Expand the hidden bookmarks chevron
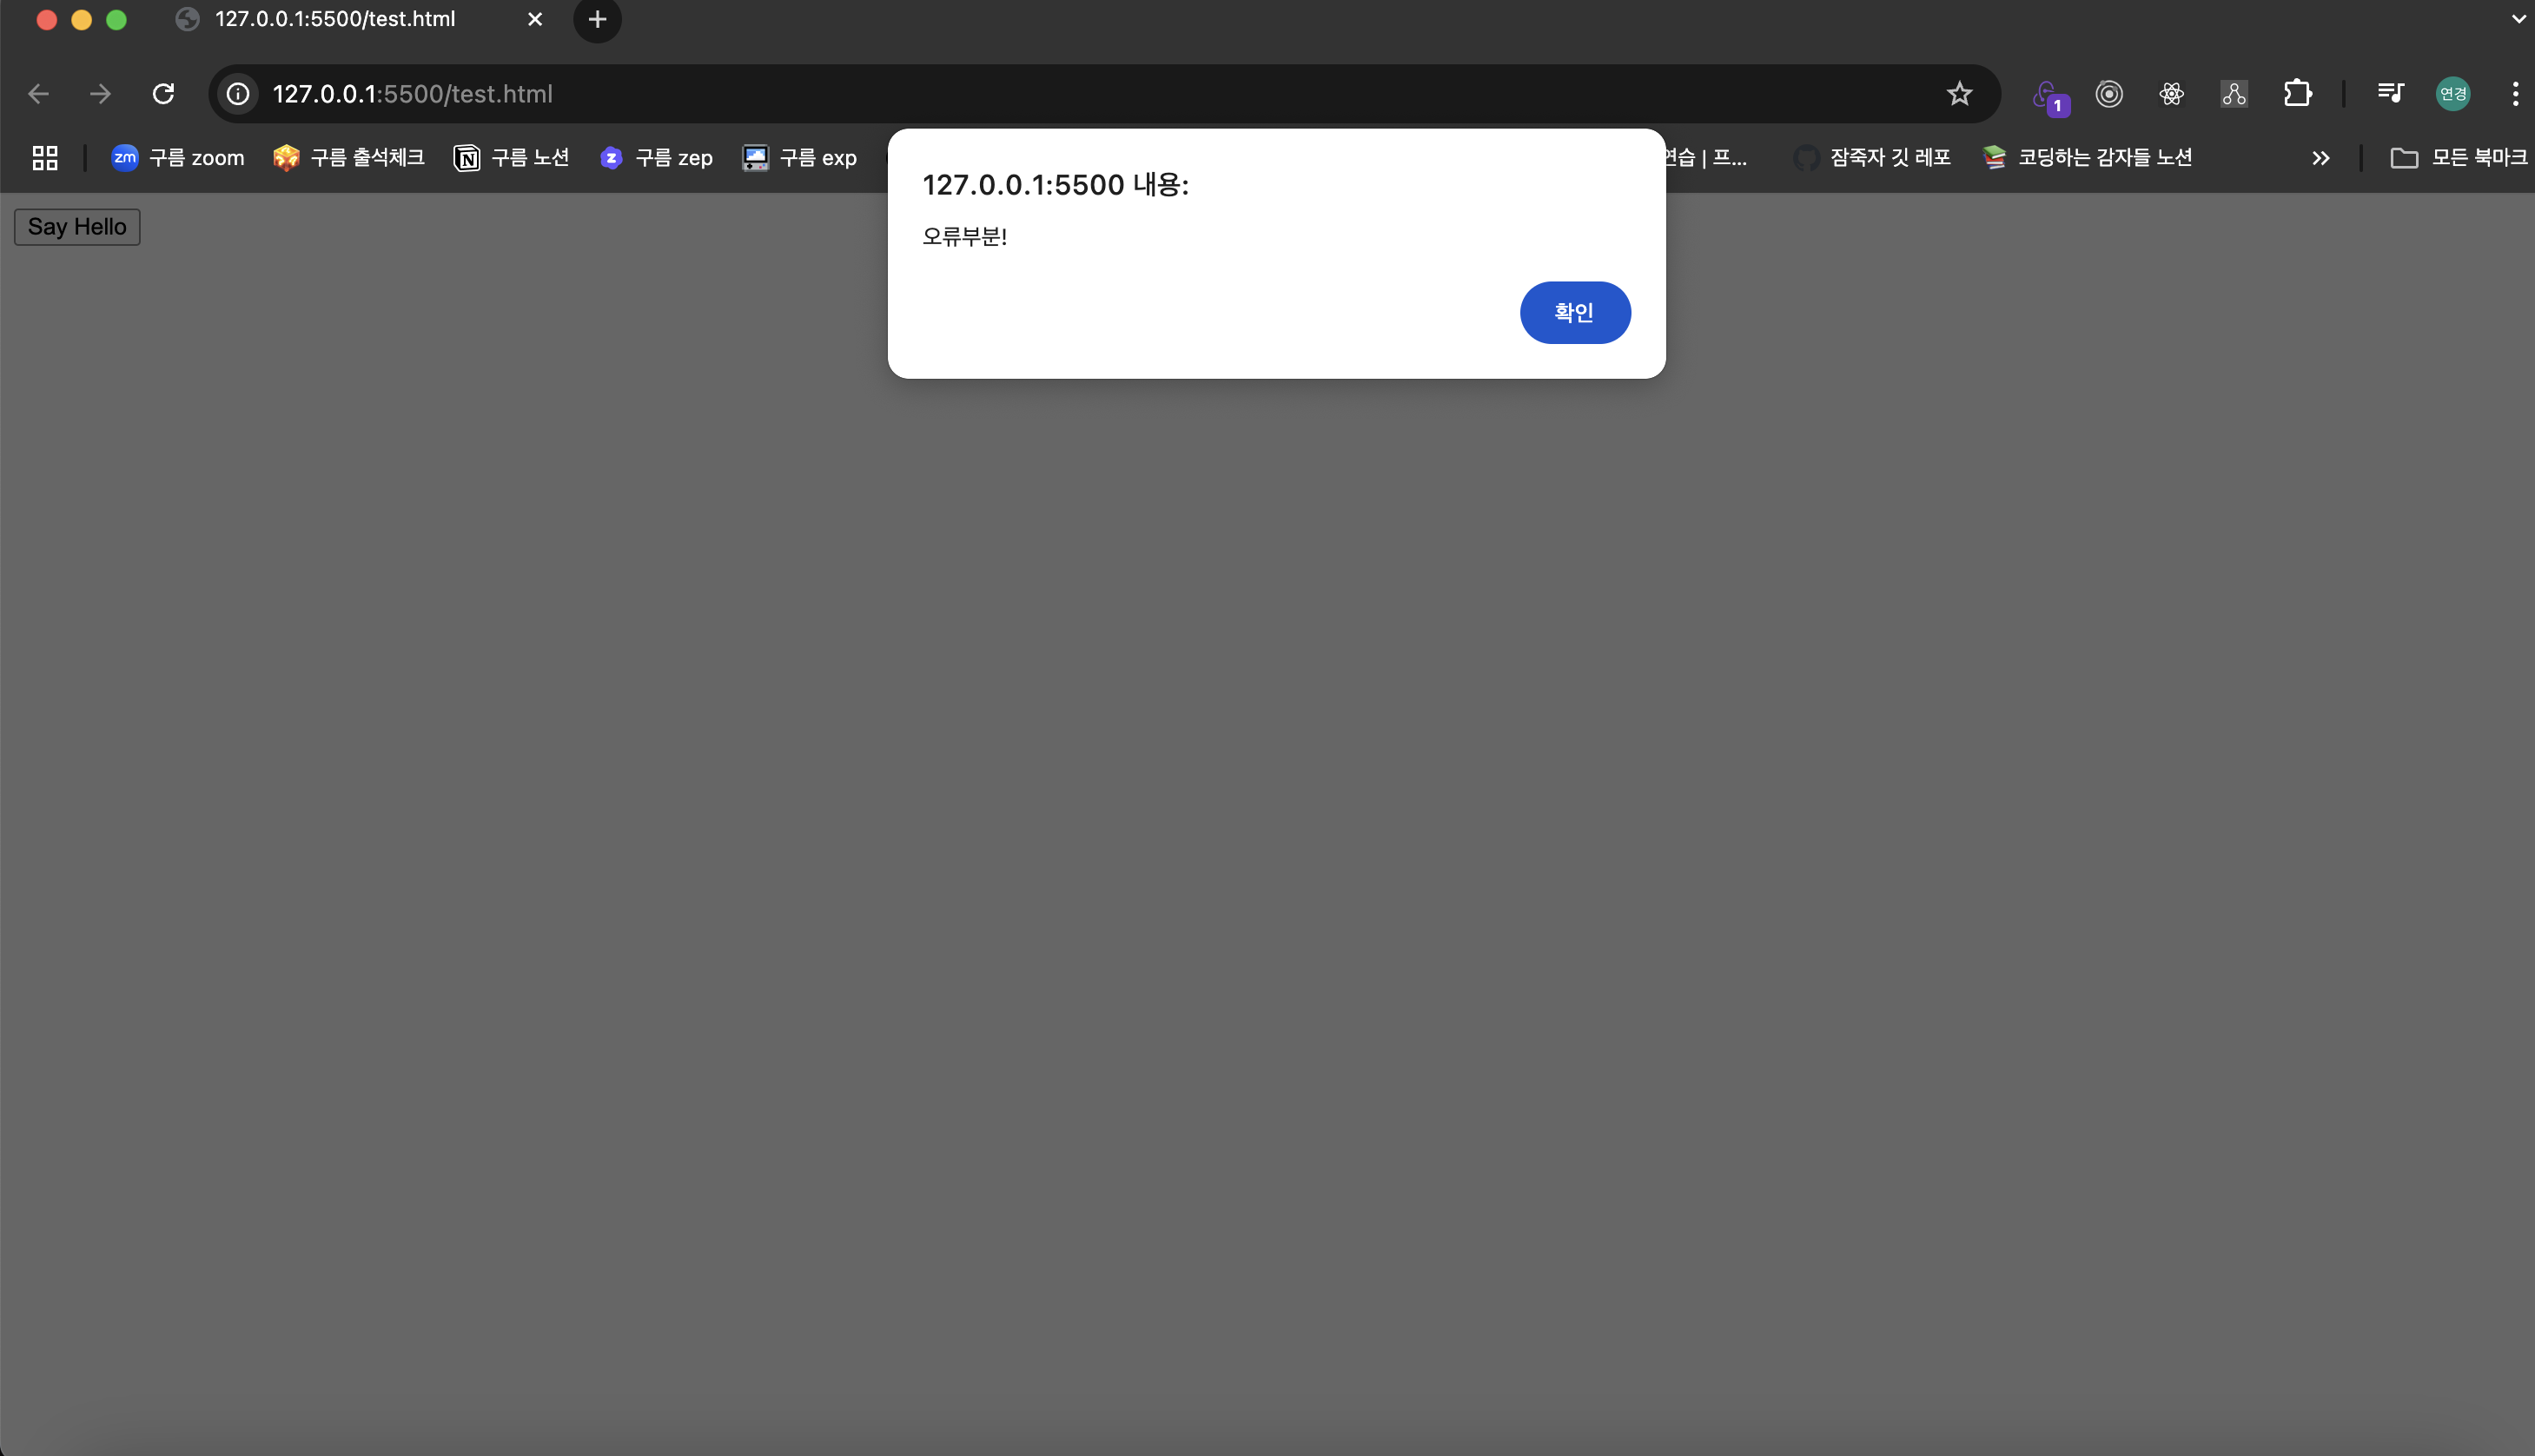This screenshot has height=1456, width=2535. click(2320, 158)
